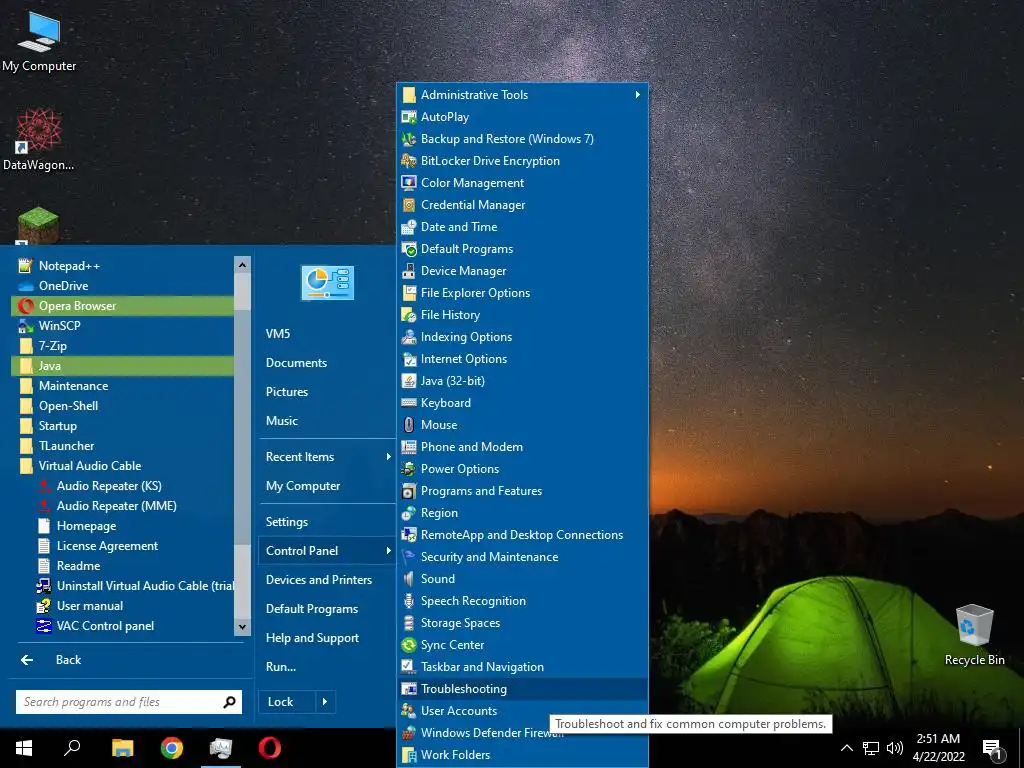Open the Startup folder
1024x768 pixels.
(x=123, y=426)
